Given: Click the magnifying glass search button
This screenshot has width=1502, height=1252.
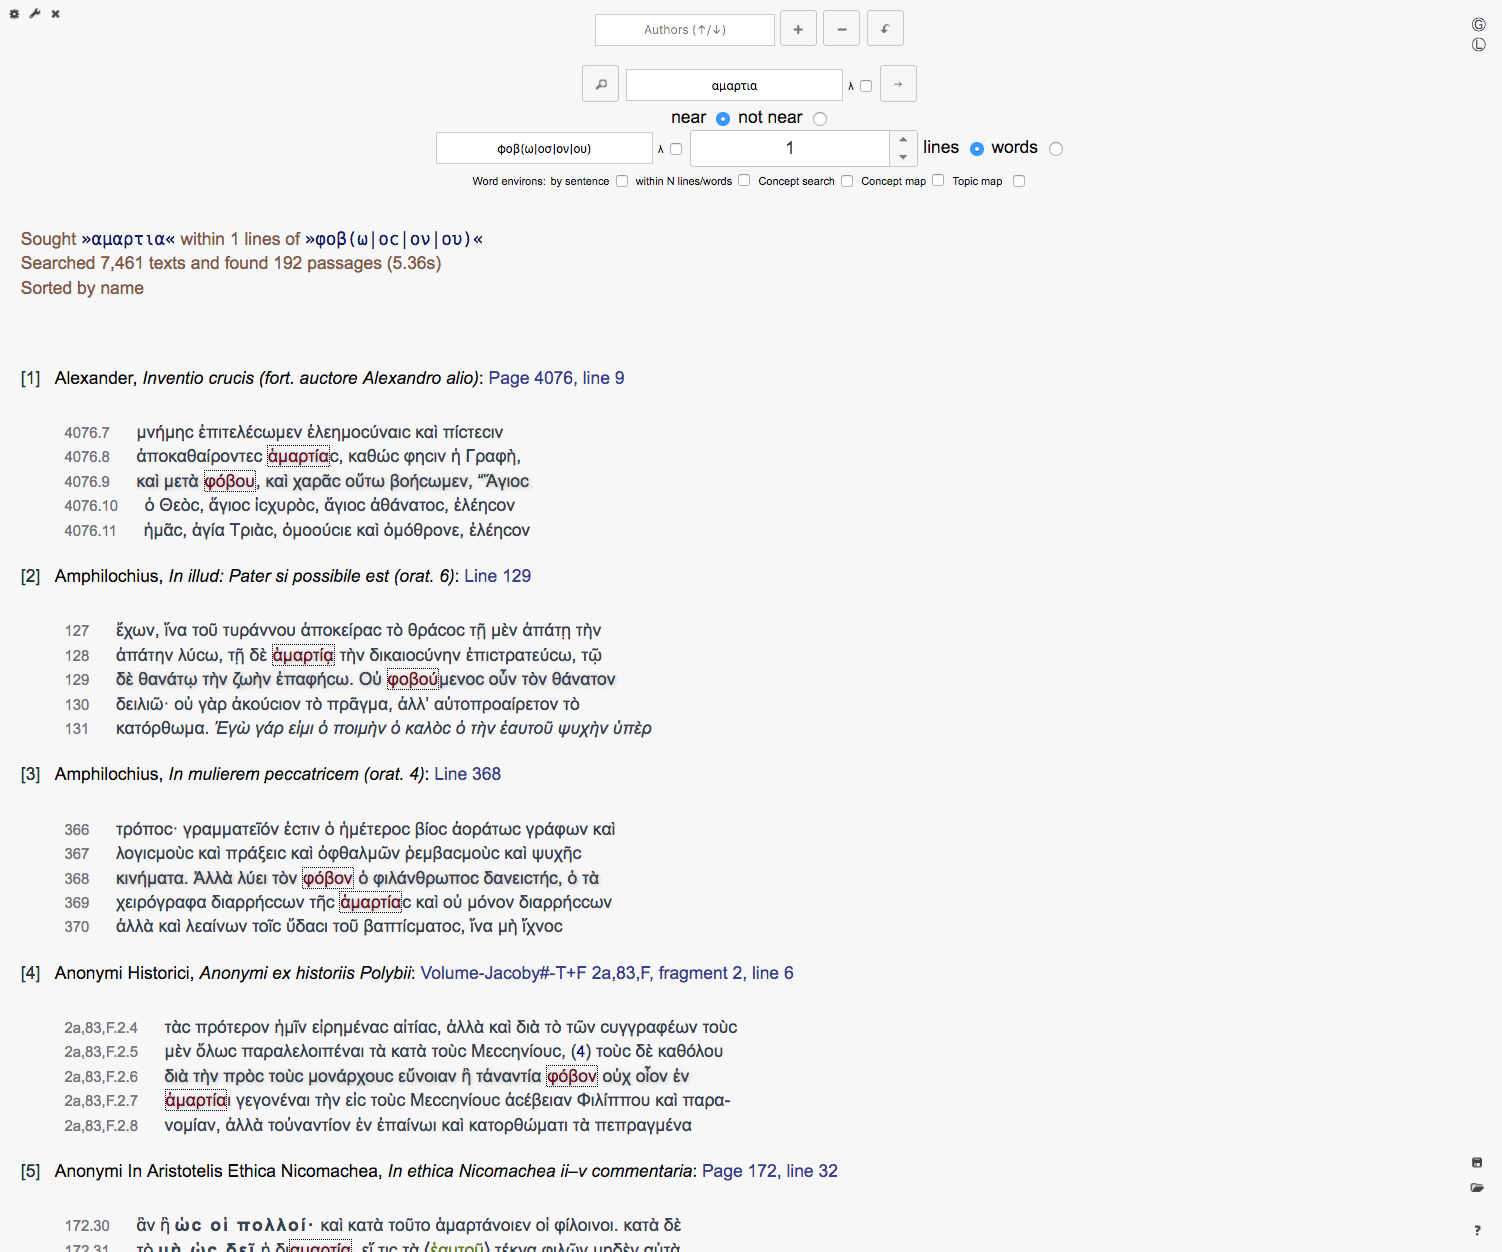Looking at the screenshot, I should pos(600,85).
